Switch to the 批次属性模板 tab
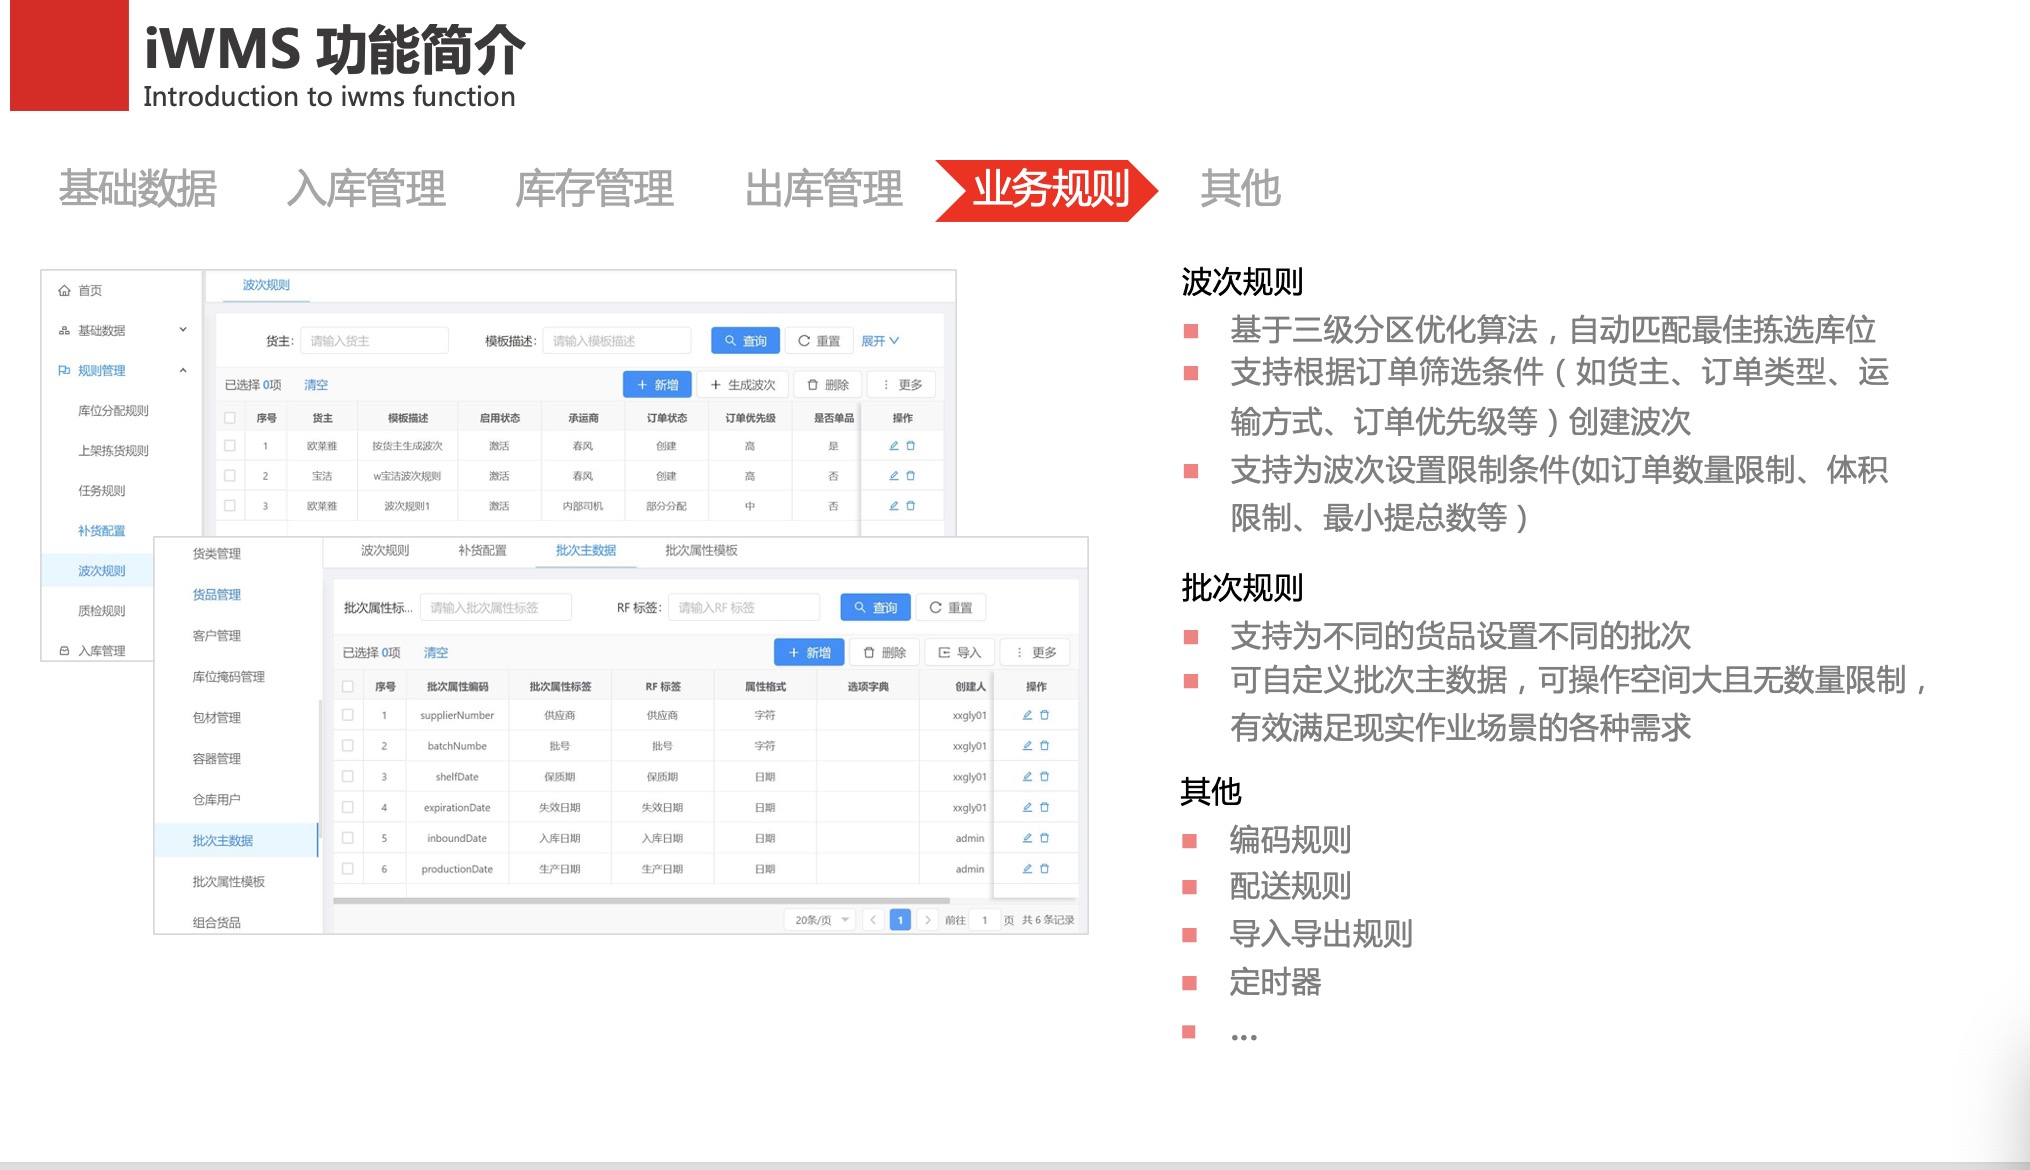 (701, 551)
